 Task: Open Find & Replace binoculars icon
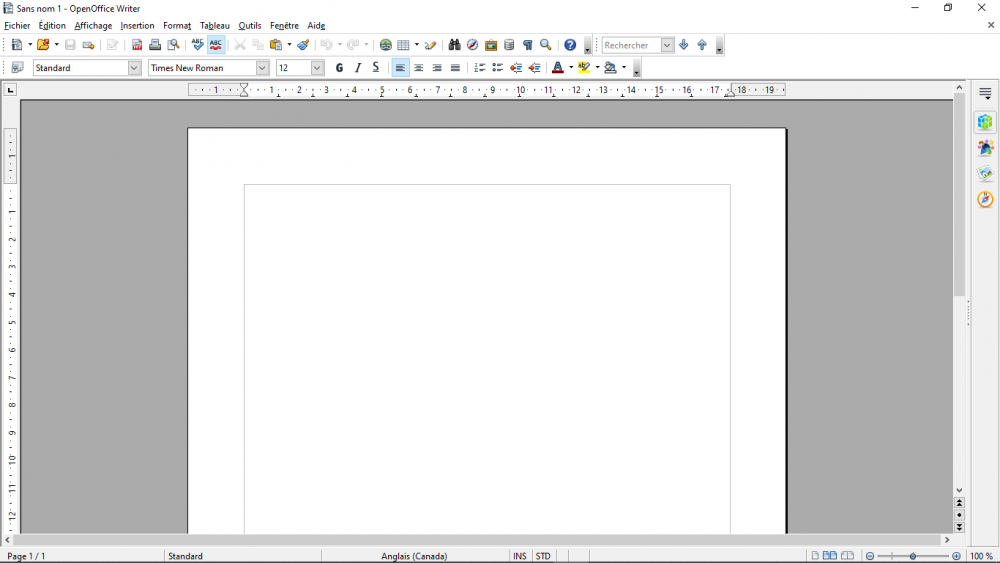click(x=454, y=45)
